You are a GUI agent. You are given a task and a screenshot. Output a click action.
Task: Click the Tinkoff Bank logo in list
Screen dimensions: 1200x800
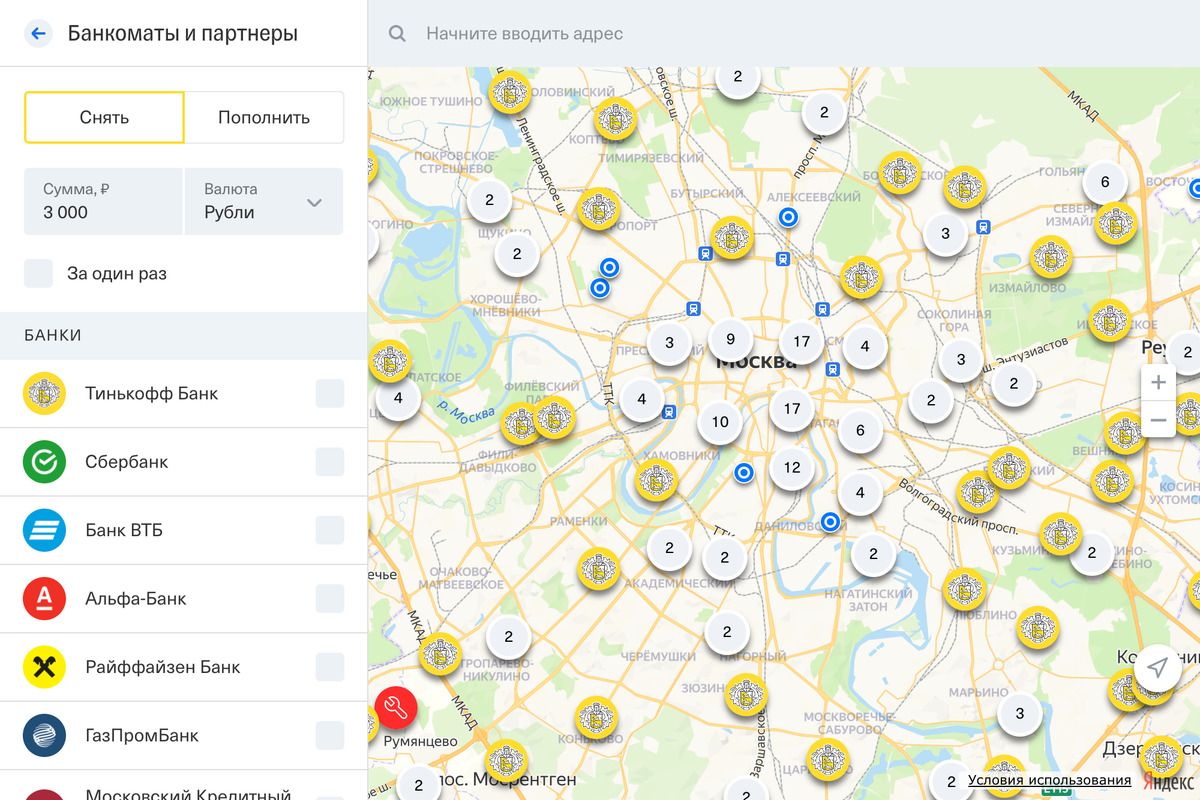[x=44, y=394]
